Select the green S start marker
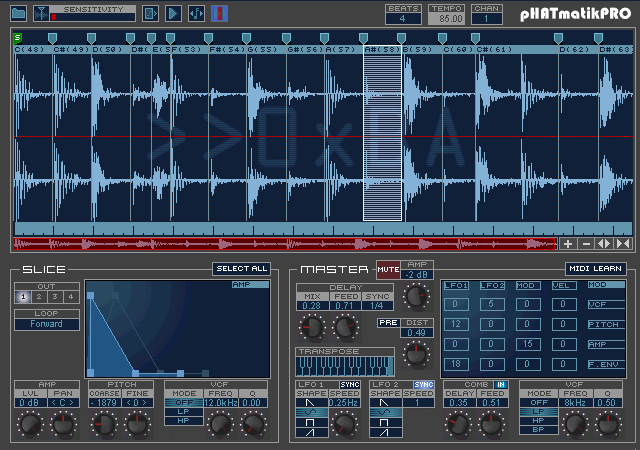This screenshot has height=450, width=640. pos(17,38)
